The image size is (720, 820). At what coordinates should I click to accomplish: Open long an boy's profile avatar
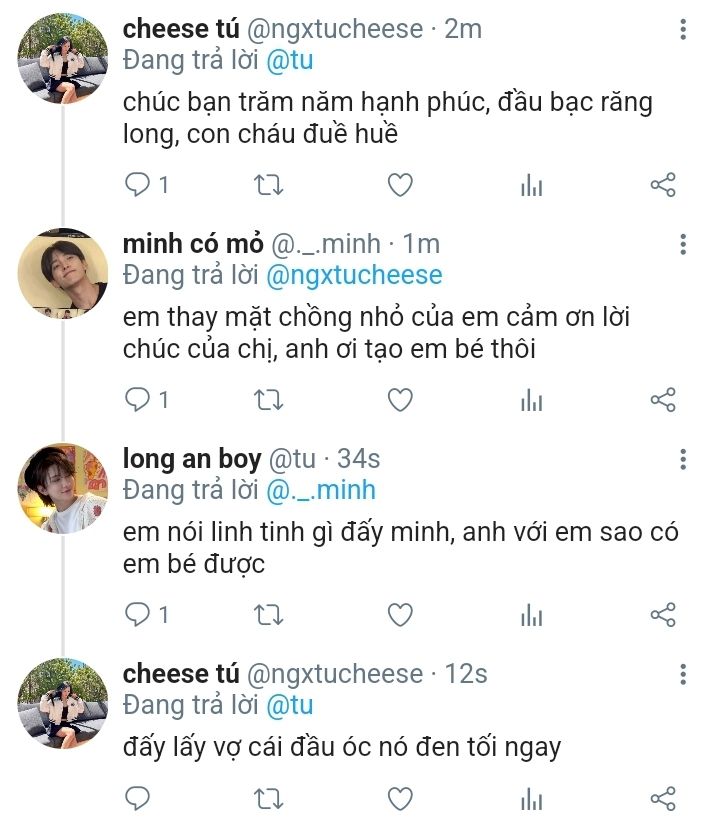click(x=62, y=489)
